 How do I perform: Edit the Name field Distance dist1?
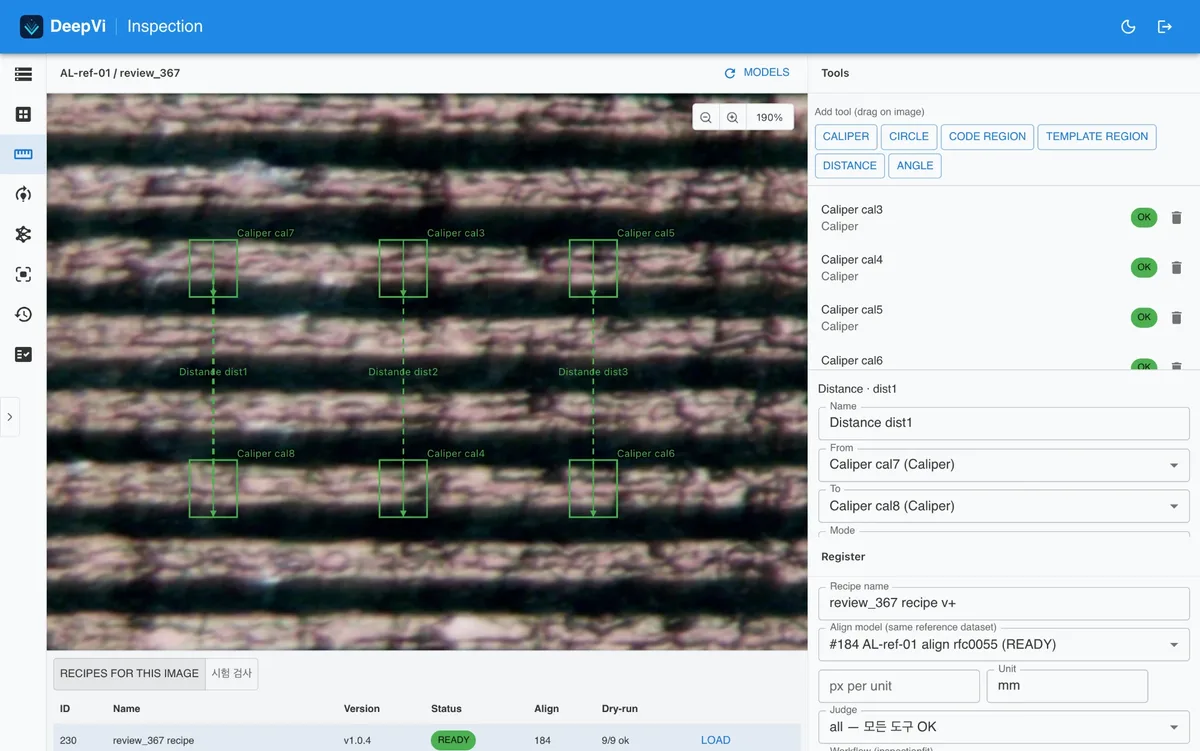click(1004, 423)
